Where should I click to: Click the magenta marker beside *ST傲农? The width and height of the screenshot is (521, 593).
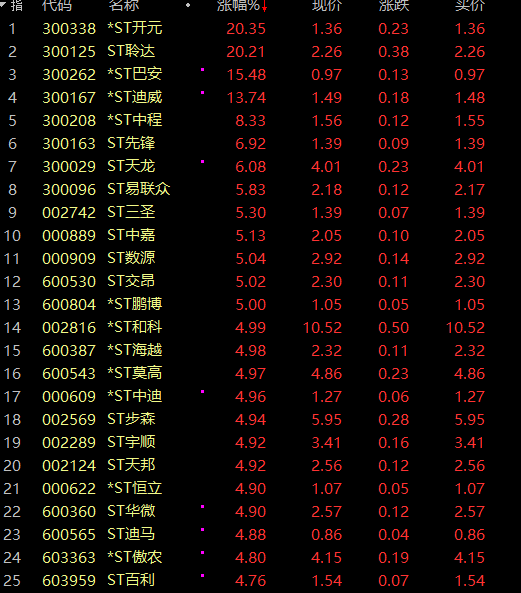coord(203,553)
